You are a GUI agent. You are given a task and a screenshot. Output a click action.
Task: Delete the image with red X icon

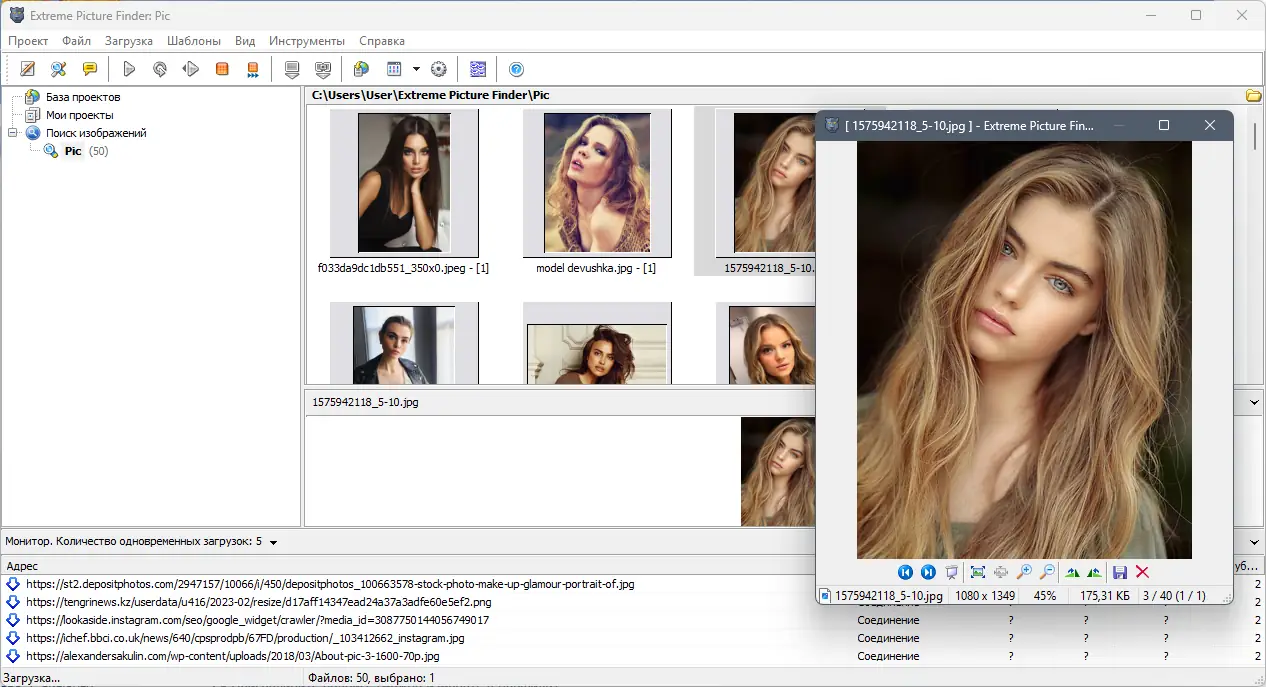pos(1142,572)
